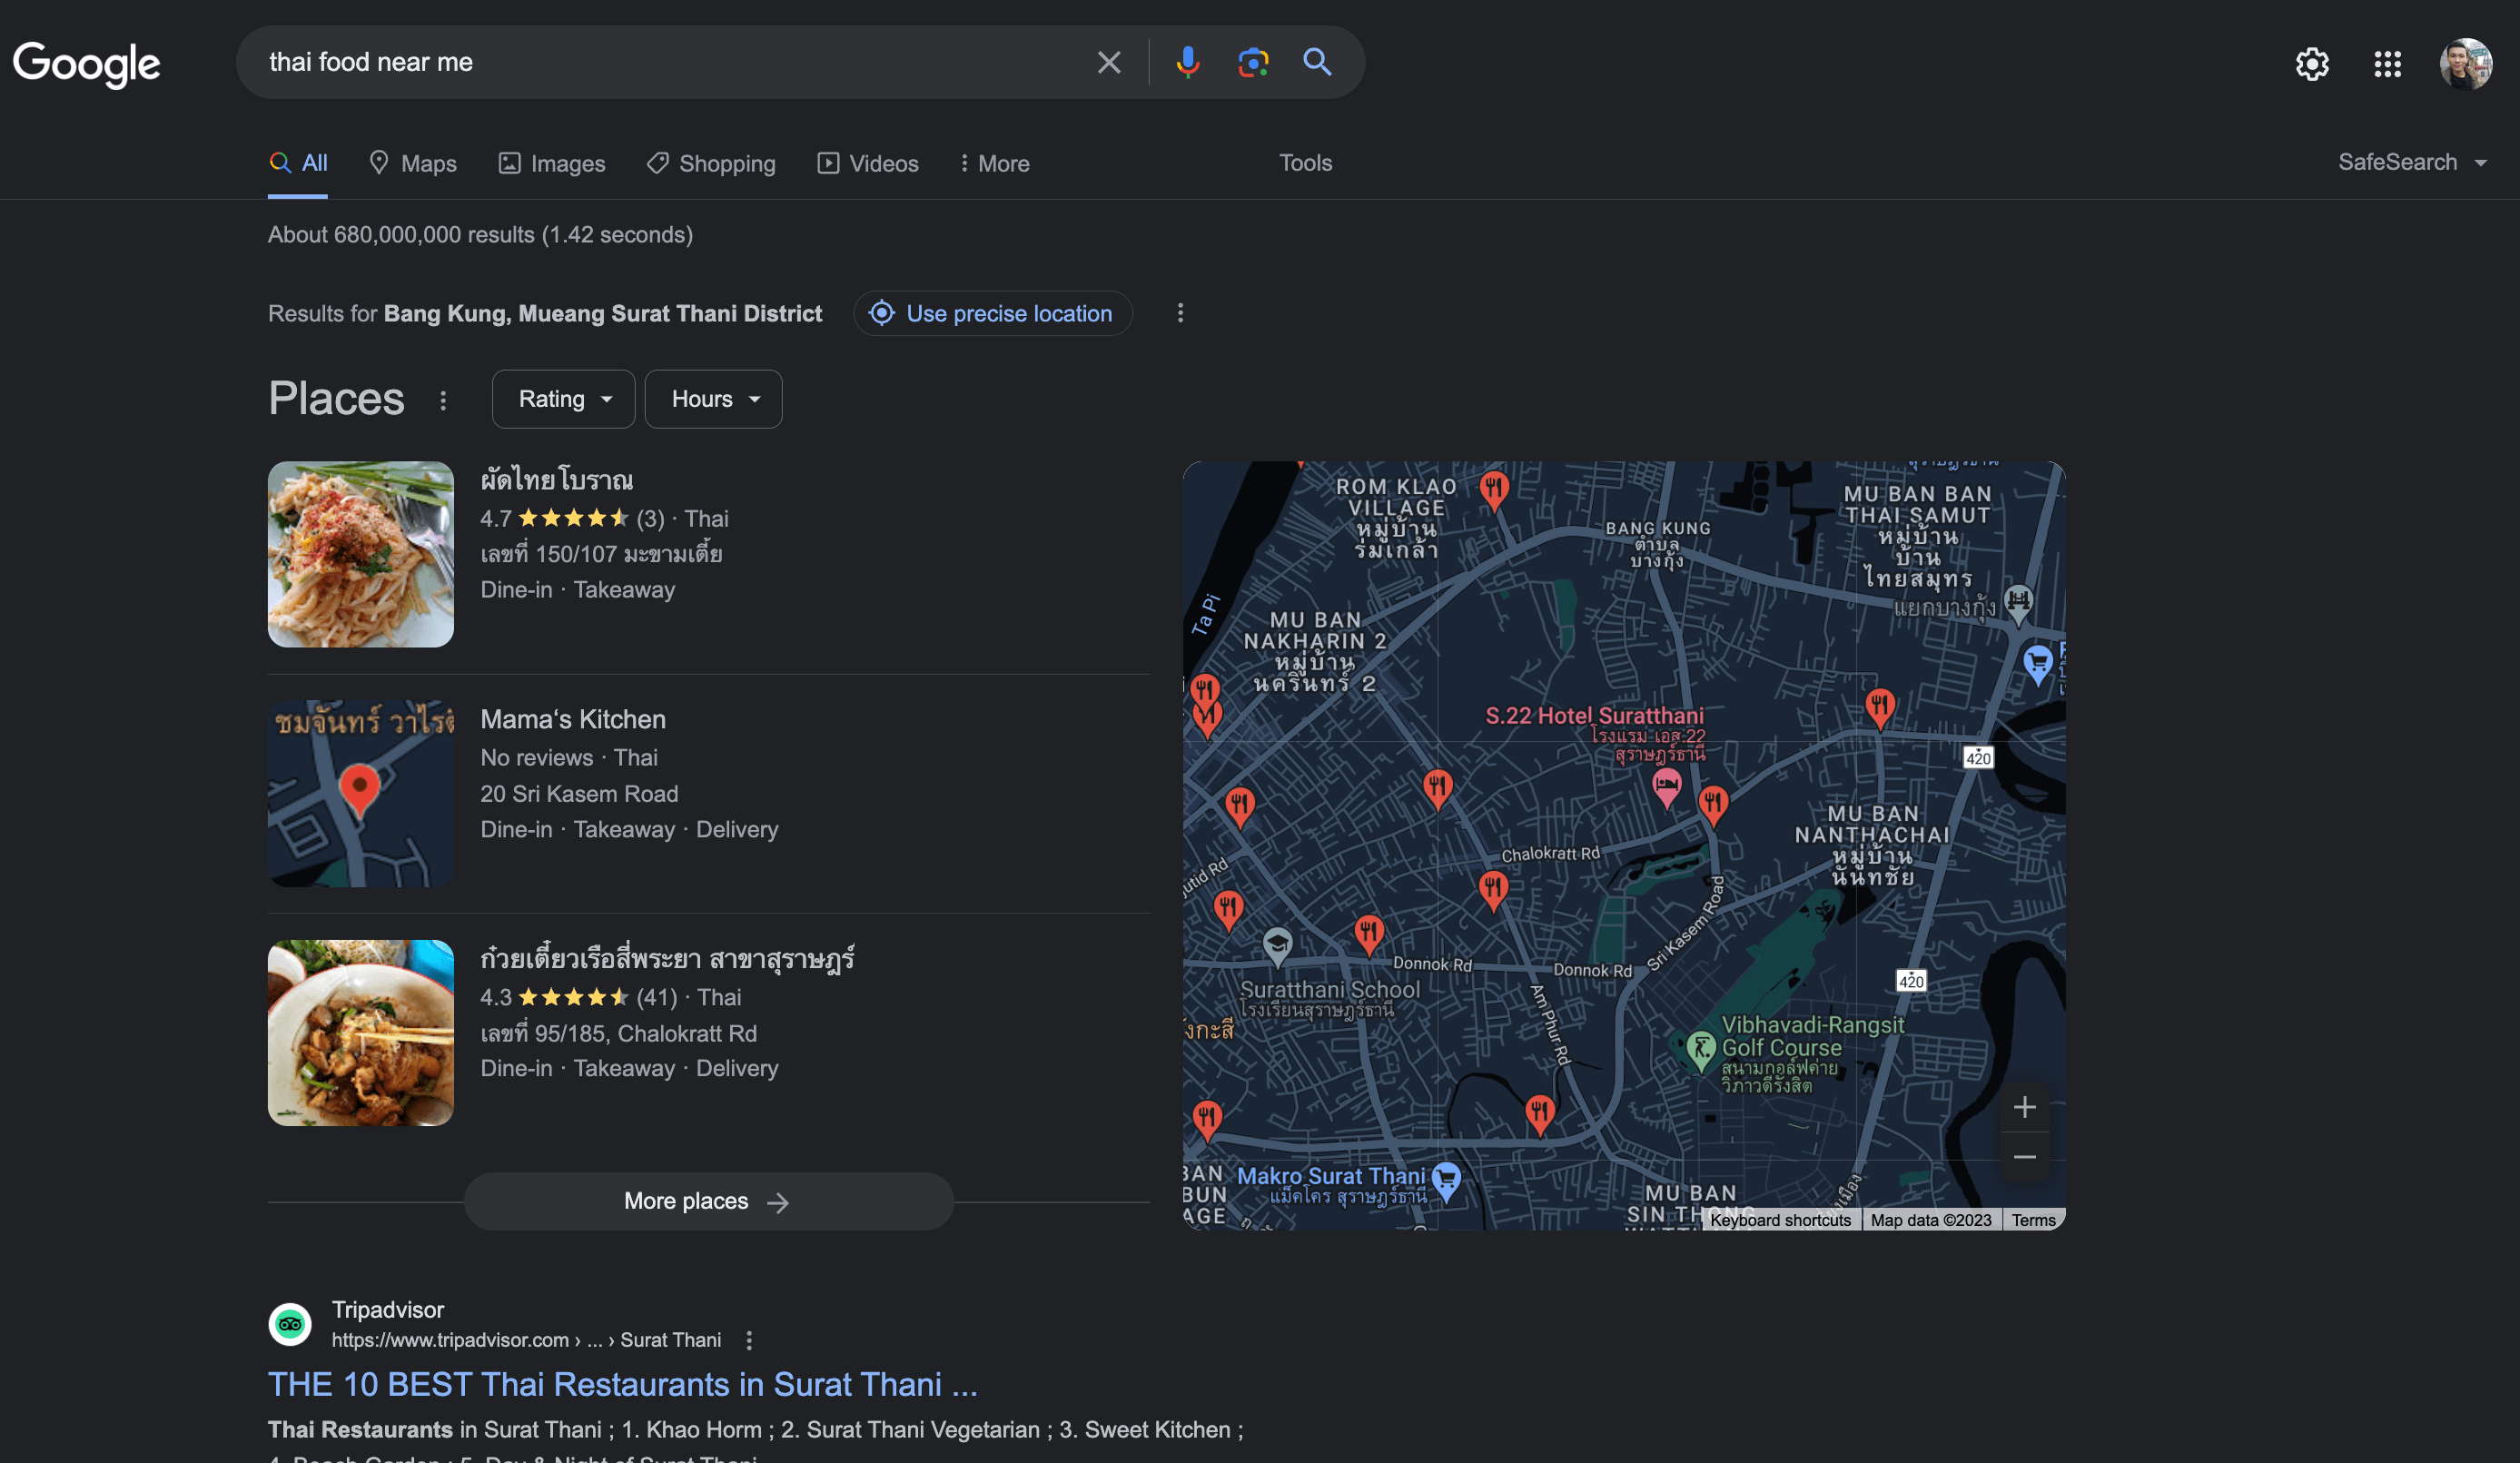This screenshot has height=1463, width=2520.
Task: Expand the Rating filter dropdown
Action: [563, 399]
